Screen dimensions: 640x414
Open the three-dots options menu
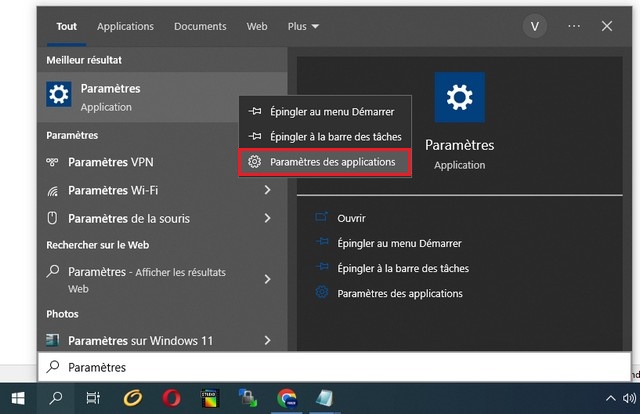point(574,26)
